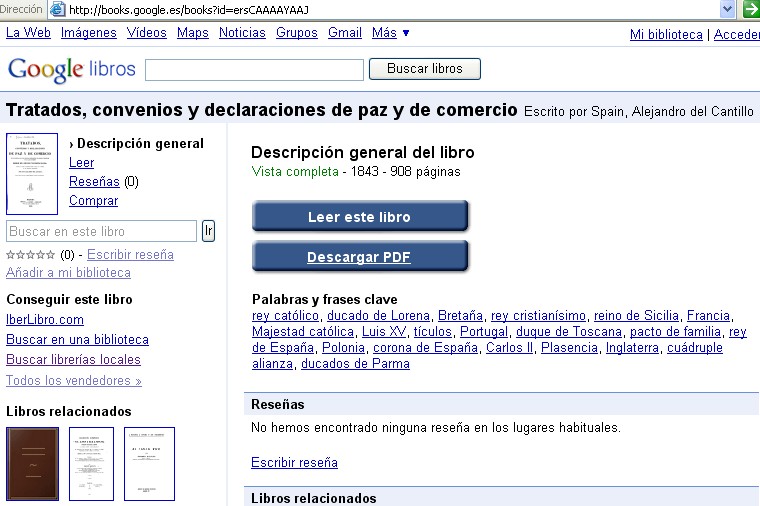The height and width of the screenshot is (506, 760).
Task: Click the green Go arrow button
Action: tap(751, 9)
